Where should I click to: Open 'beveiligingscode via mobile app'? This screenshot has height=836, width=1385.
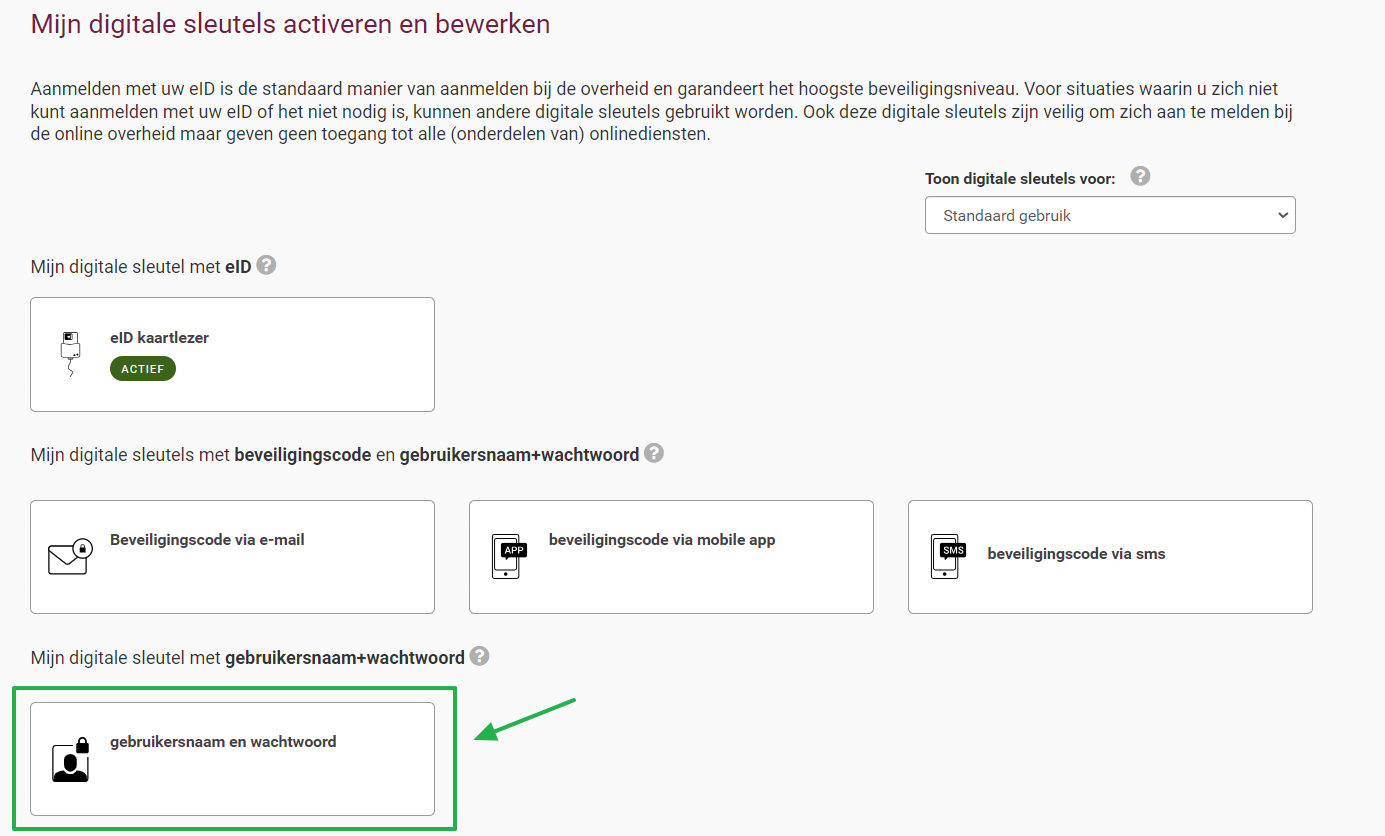(671, 557)
